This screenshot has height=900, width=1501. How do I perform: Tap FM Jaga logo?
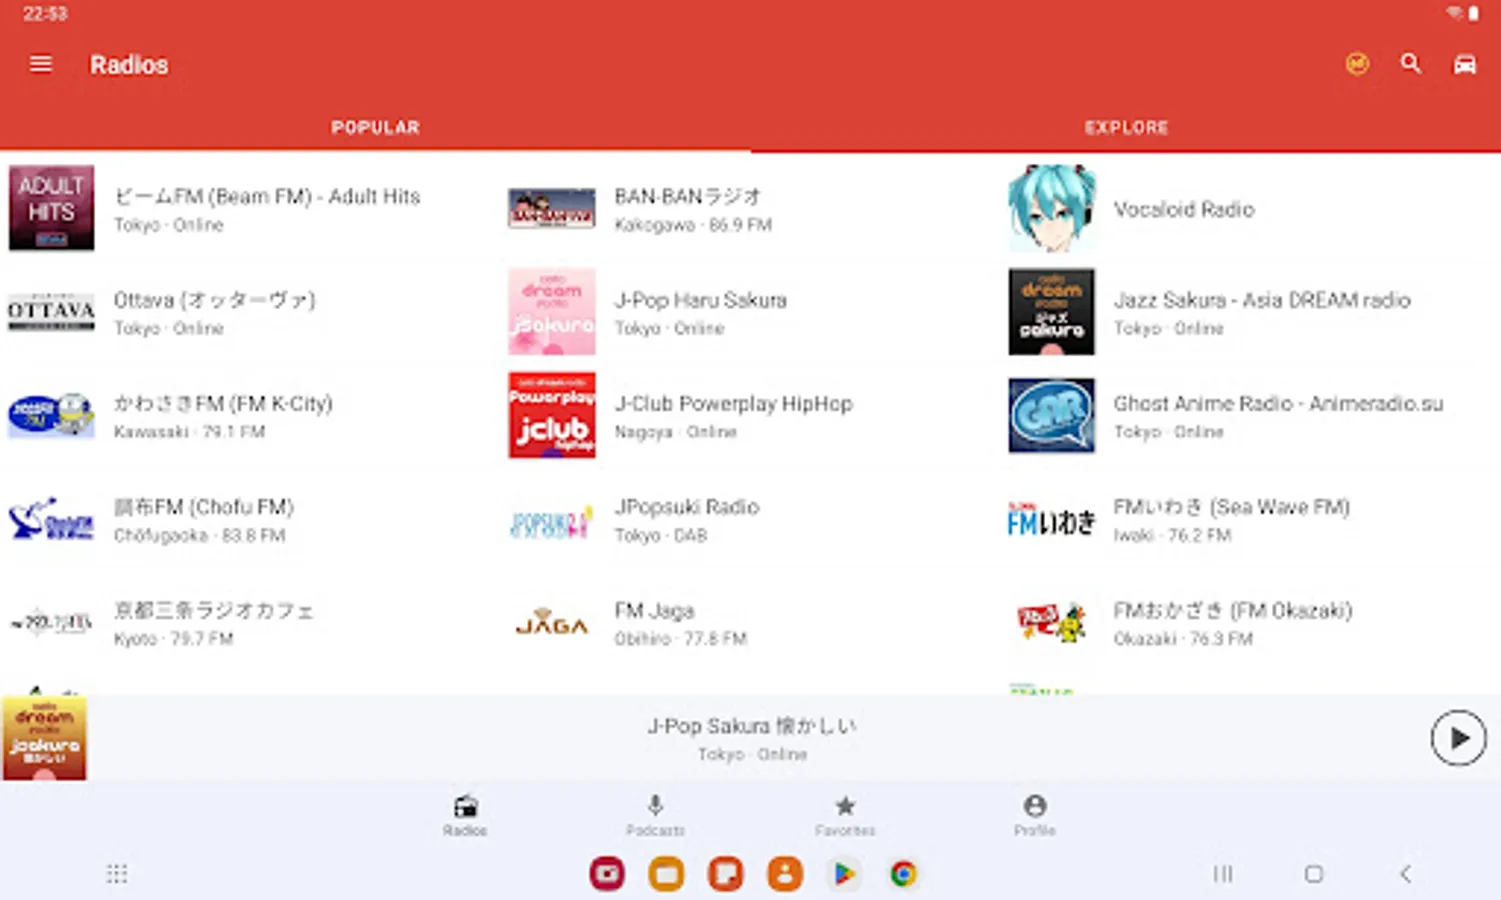tap(551, 622)
